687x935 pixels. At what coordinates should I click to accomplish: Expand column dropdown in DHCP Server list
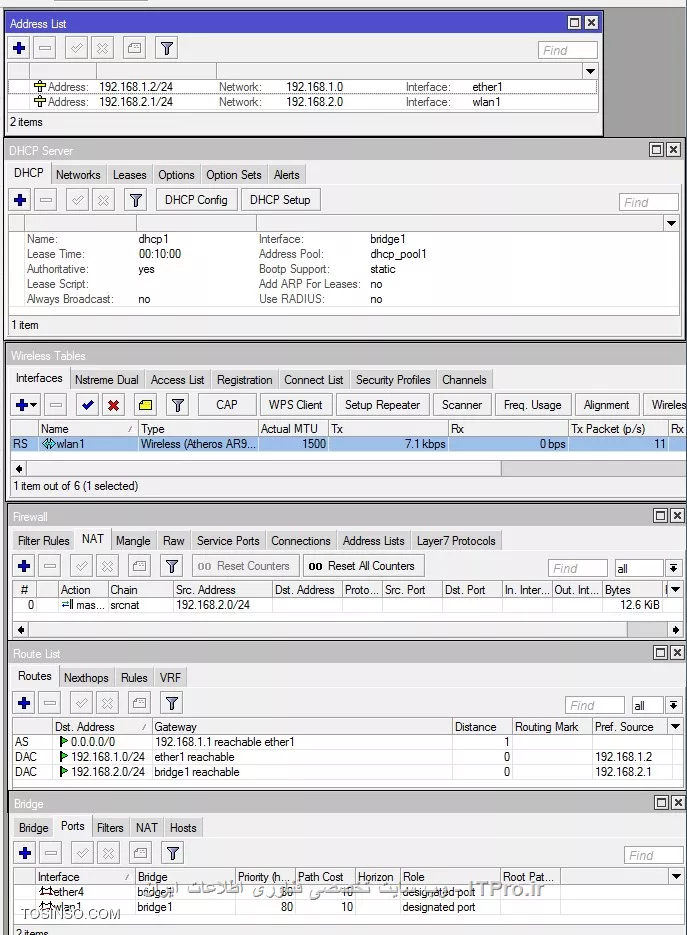(671, 223)
